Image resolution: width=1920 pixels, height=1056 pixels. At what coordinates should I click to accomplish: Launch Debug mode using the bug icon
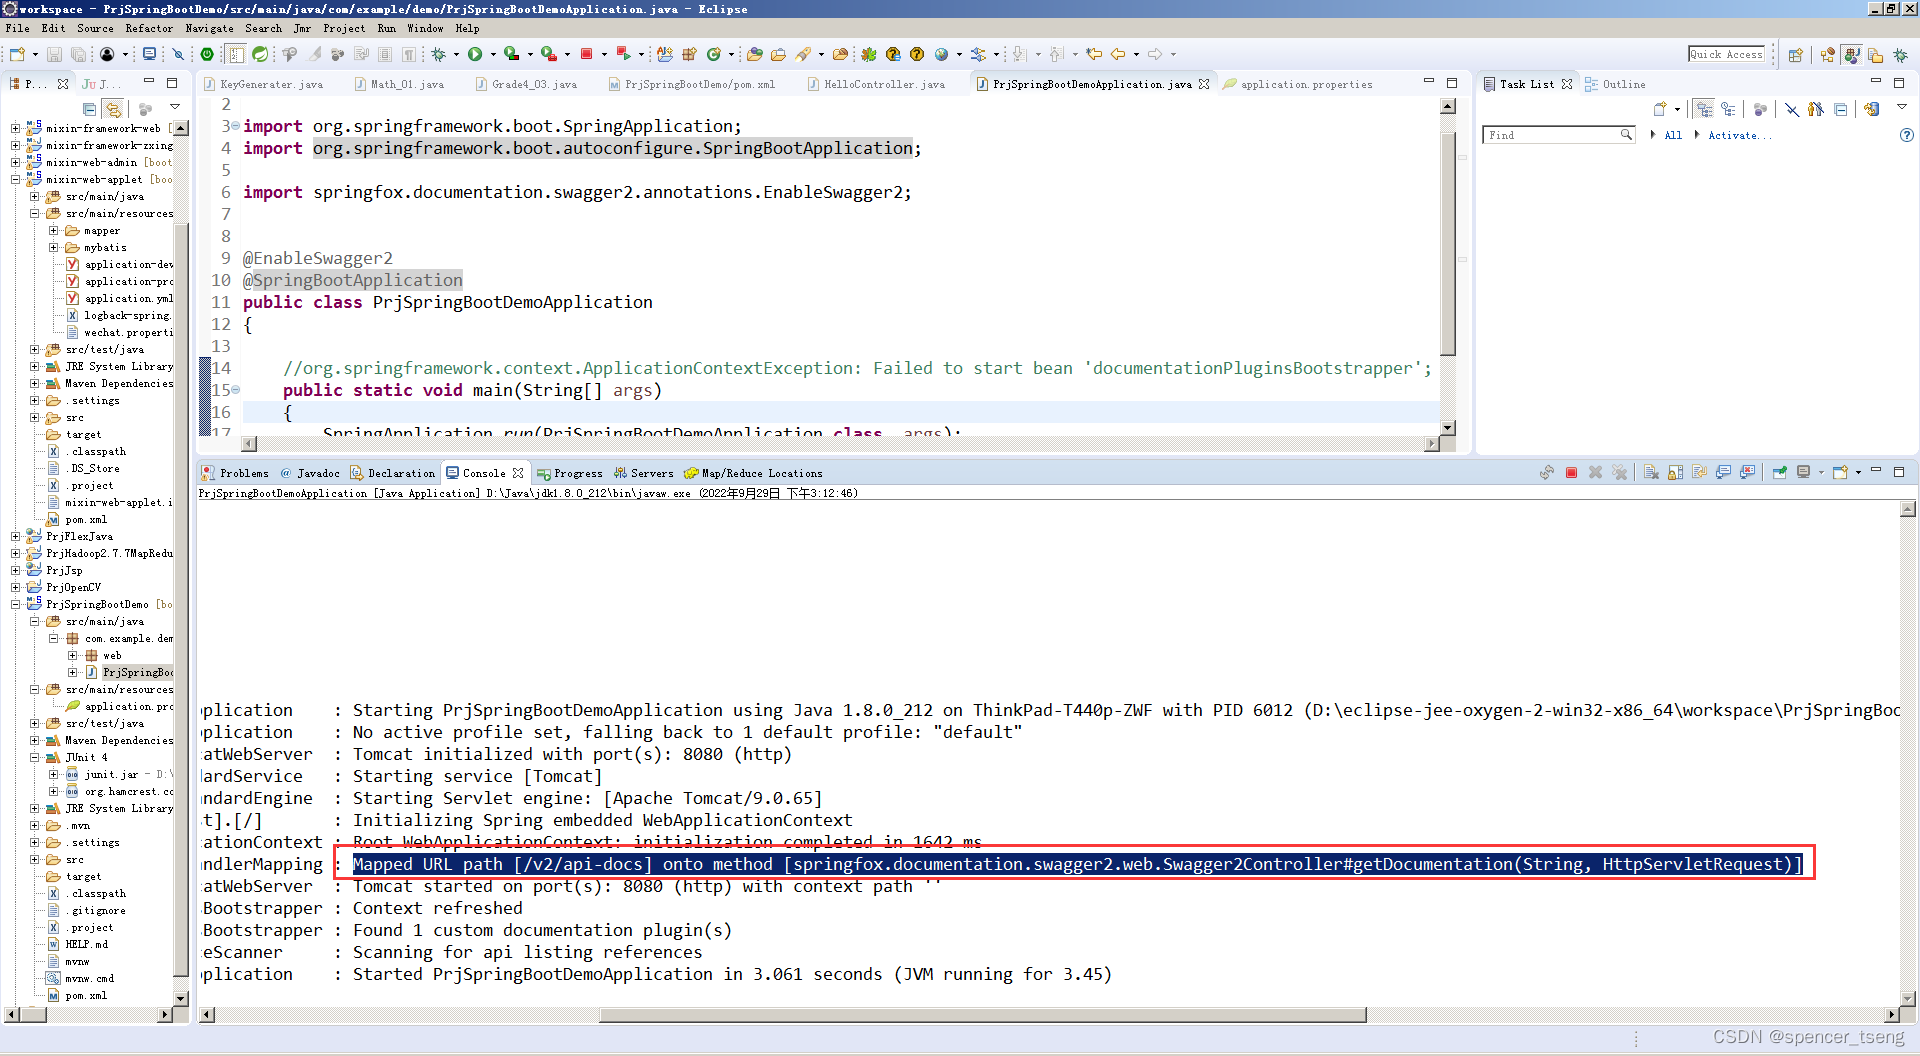tap(438, 54)
